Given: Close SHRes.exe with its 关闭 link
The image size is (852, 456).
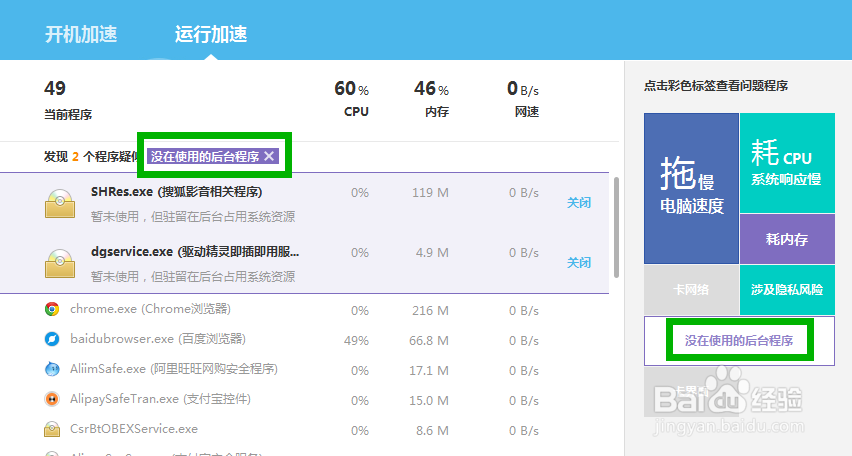Looking at the screenshot, I should point(579,203).
